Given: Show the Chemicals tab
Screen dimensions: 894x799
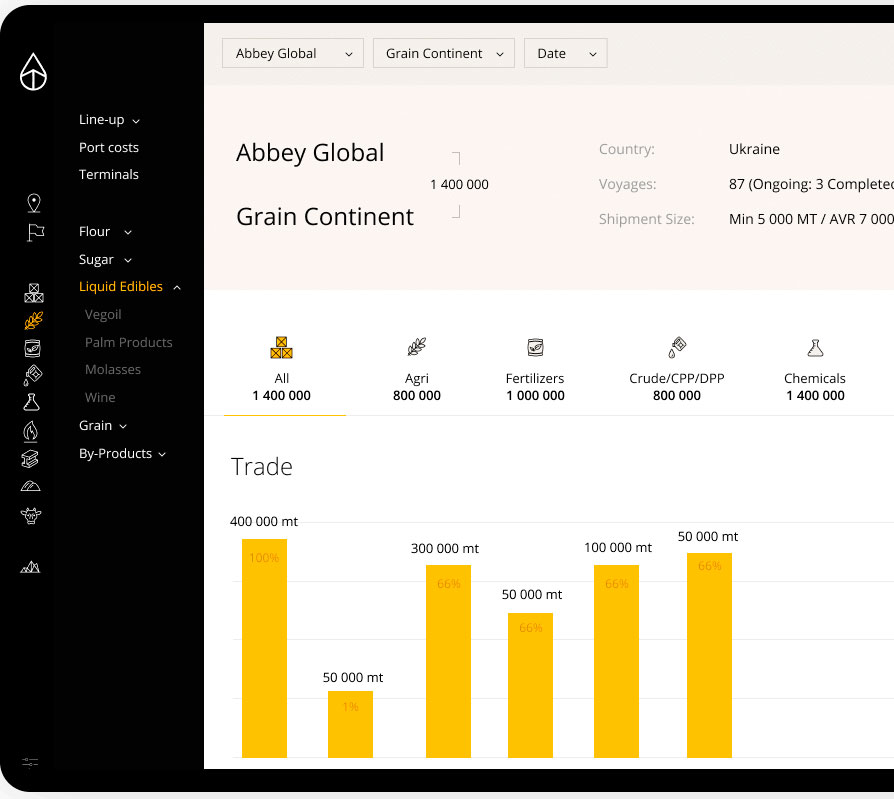Looking at the screenshot, I should [x=815, y=370].
